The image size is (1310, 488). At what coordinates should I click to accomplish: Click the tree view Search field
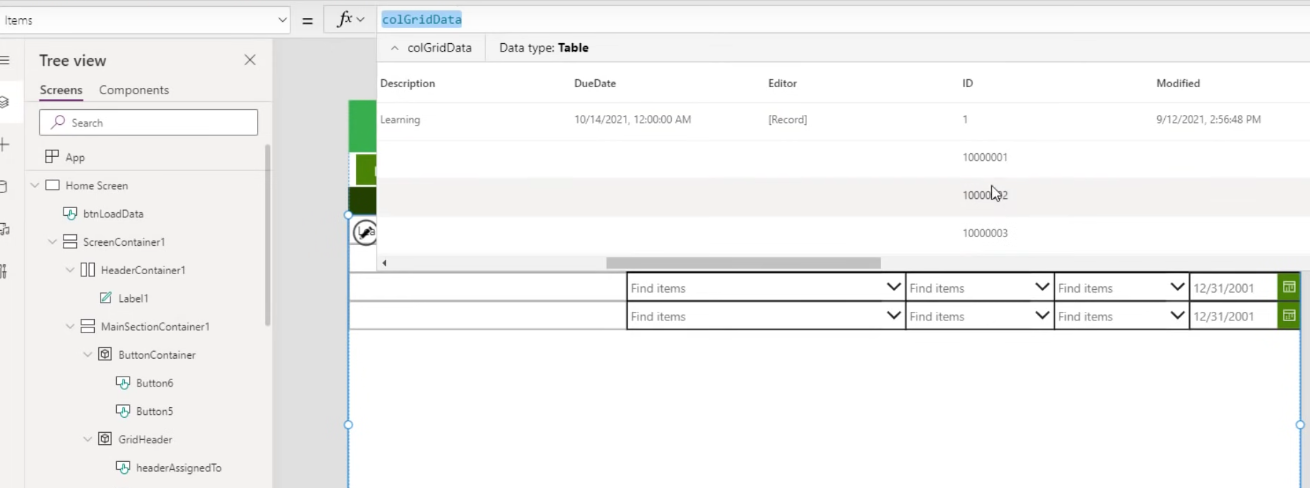[148, 122]
